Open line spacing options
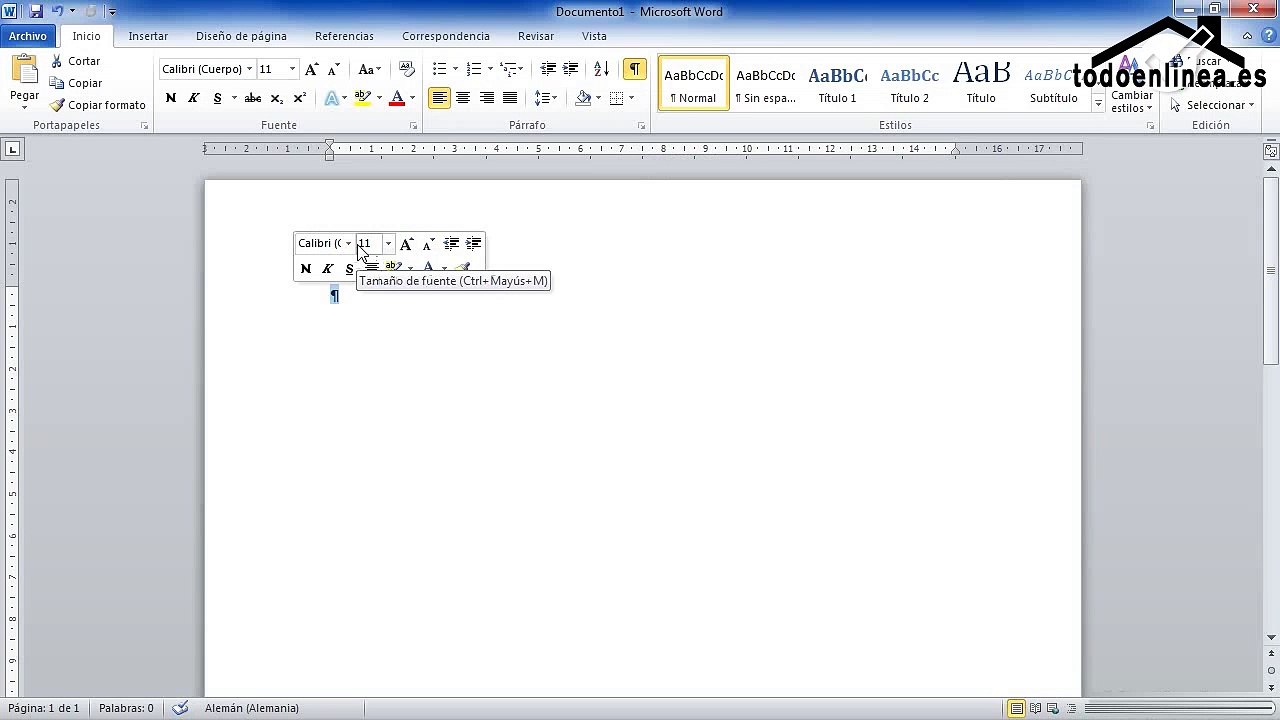This screenshot has width=1280, height=720. click(542, 98)
